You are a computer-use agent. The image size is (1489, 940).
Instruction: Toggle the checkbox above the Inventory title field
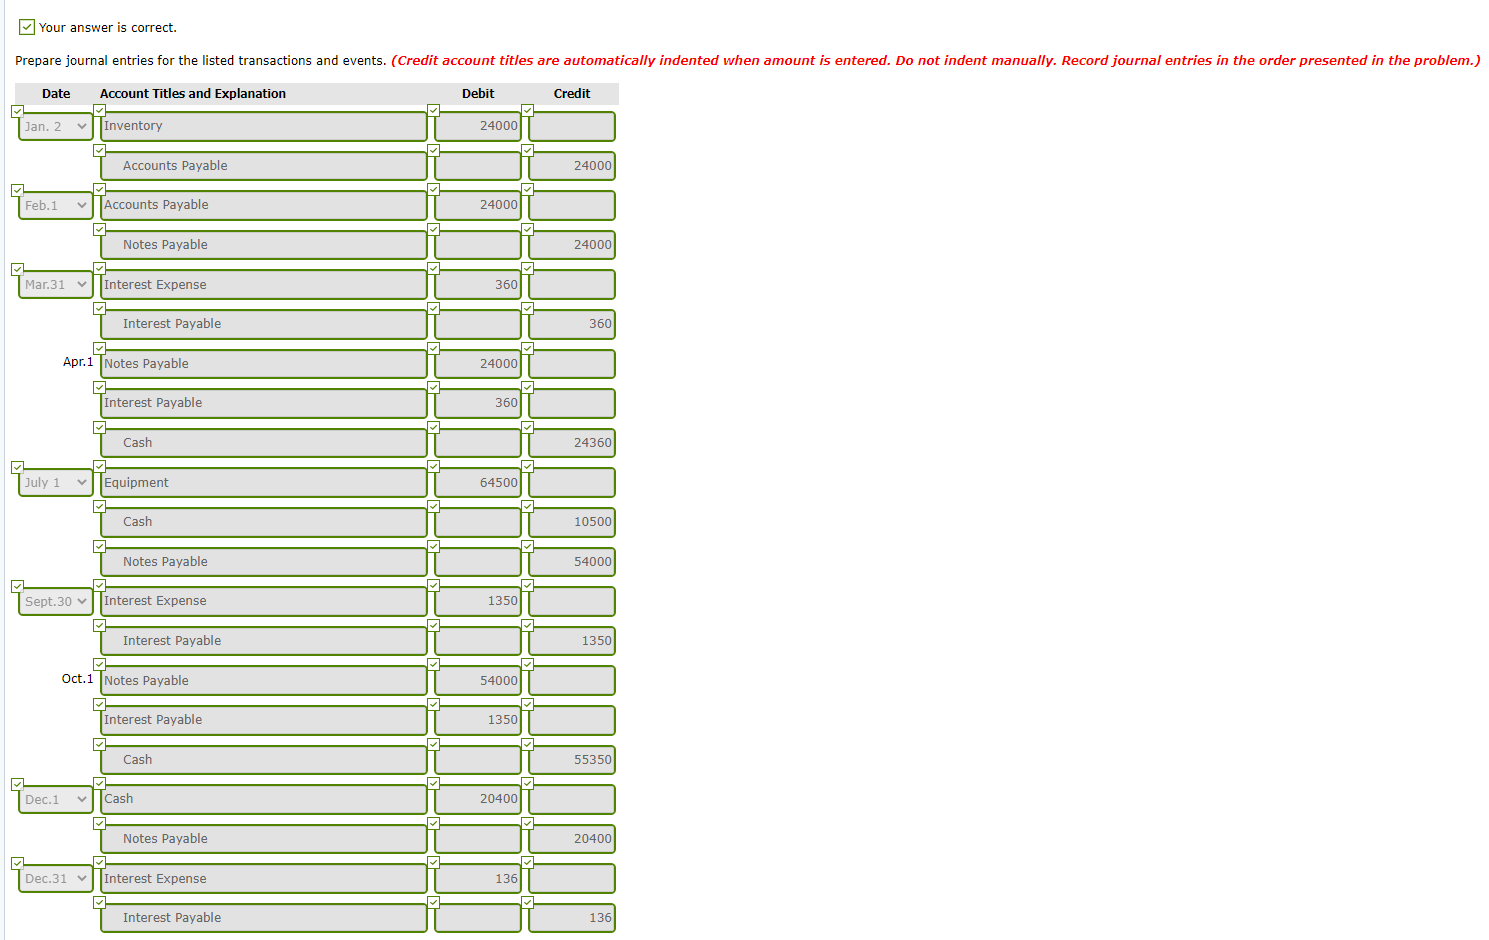(99, 110)
